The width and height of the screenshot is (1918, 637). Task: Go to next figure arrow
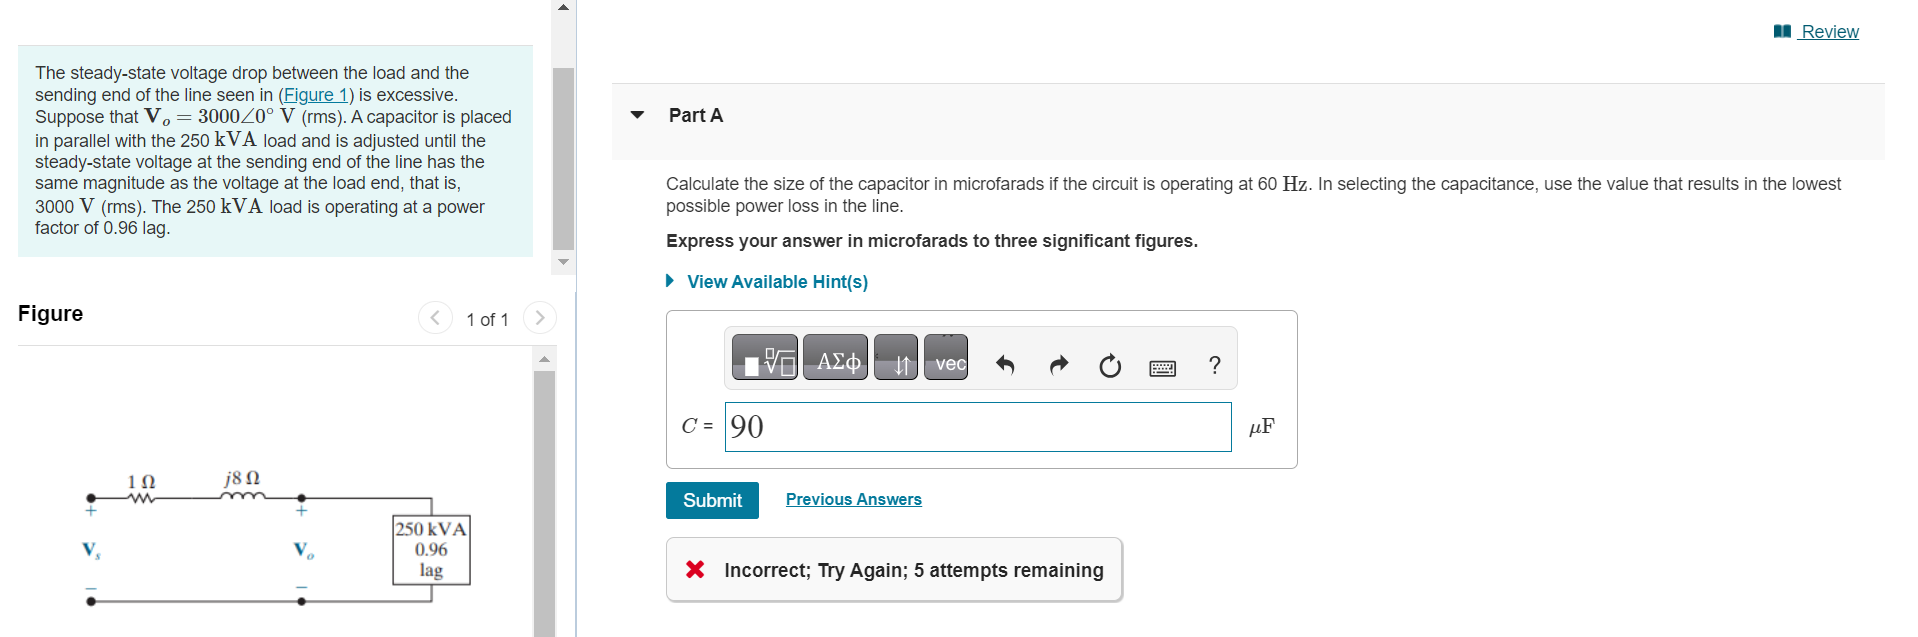(x=540, y=318)
